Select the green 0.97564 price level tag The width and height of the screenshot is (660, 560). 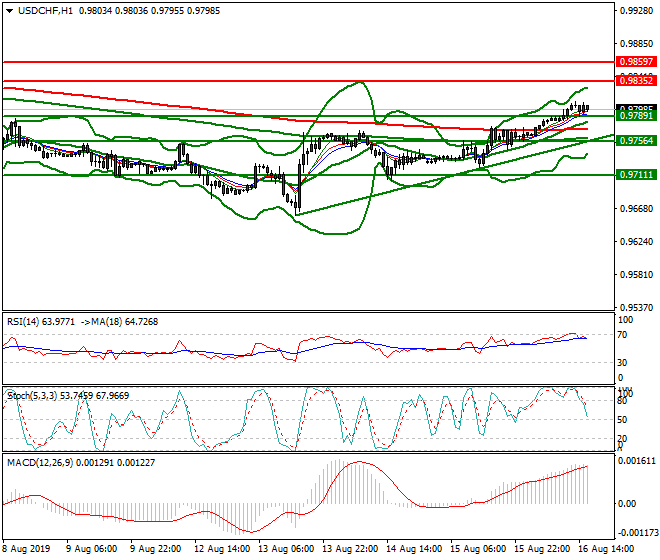tap(636, 141)
